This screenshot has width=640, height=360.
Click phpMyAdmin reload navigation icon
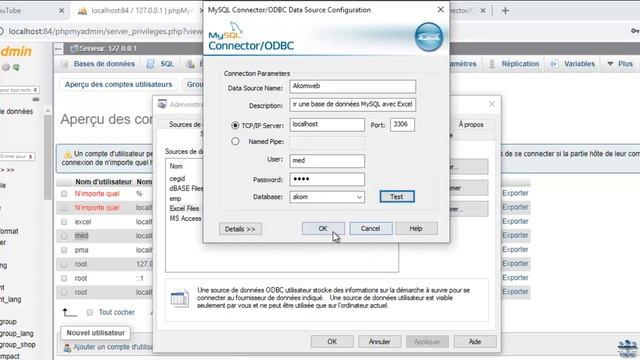pyautogui.click(x=16, y=67)
